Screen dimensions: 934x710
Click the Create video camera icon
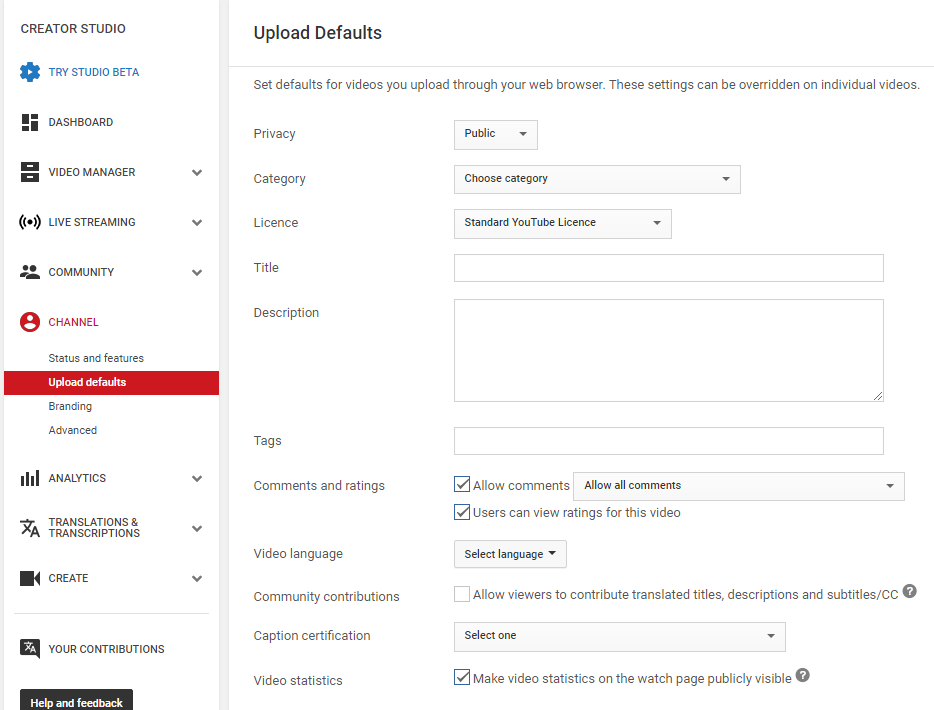click(x=30, y=578)
